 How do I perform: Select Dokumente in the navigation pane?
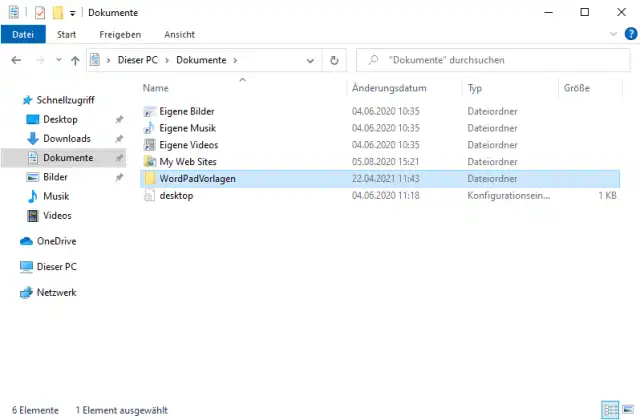[63, 158]
